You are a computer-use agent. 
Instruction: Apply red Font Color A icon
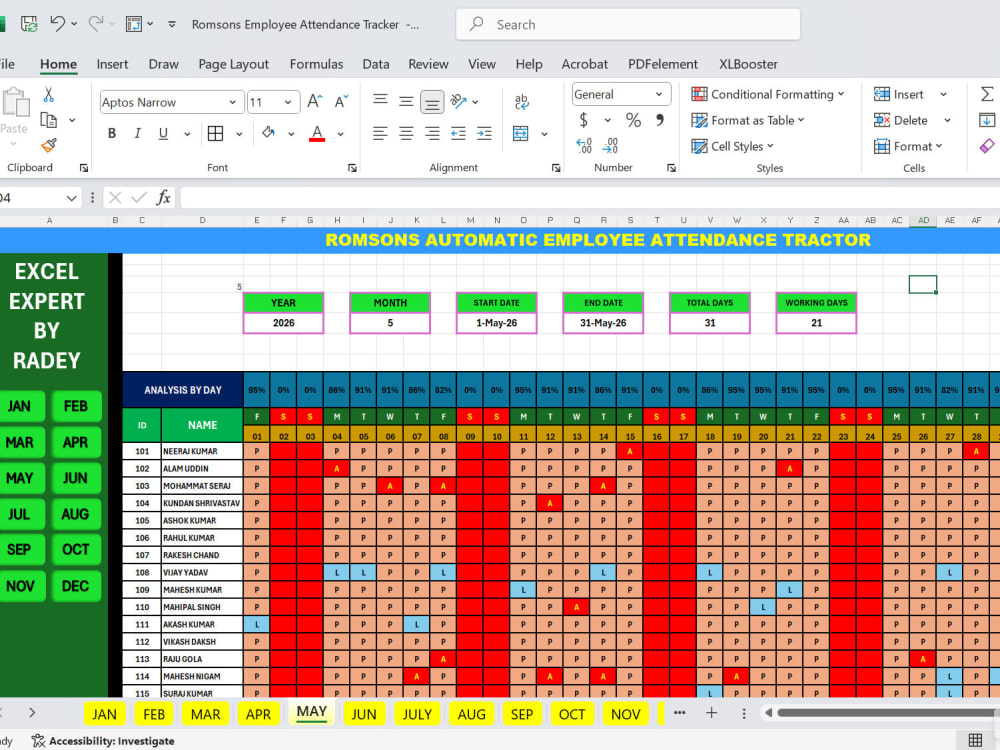click(317, 133)
